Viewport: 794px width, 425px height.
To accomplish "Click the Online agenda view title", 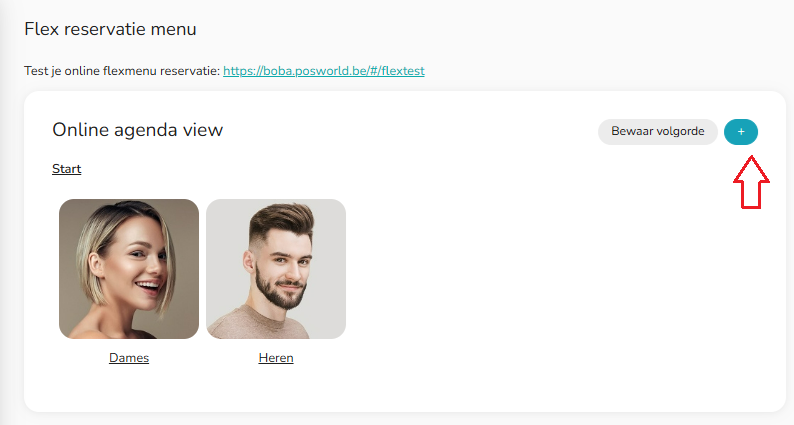I will tap(138, 130).
